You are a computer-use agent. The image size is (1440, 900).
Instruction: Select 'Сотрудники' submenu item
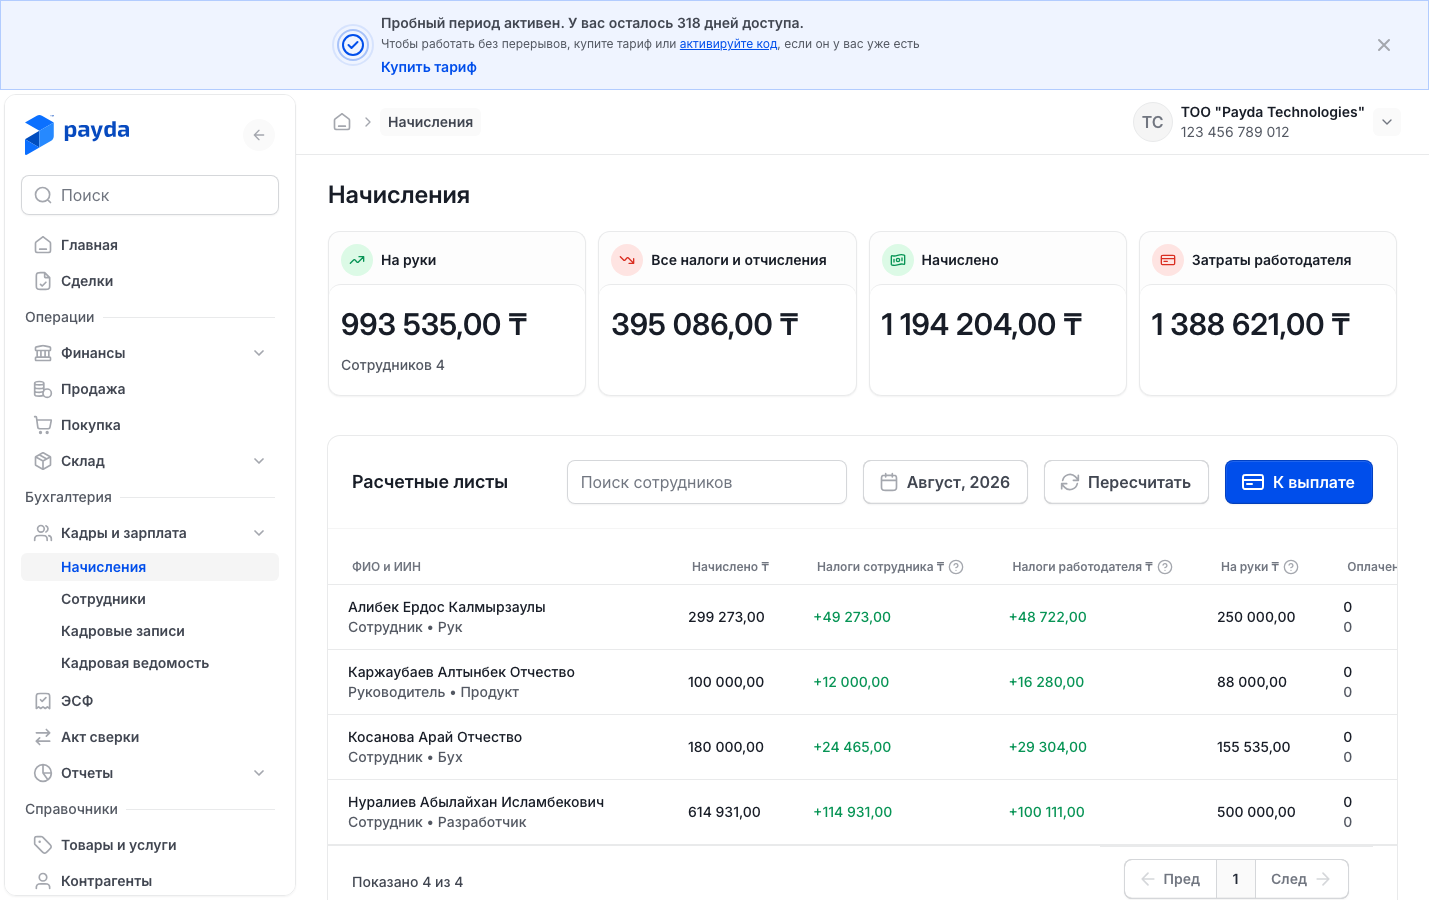pos(150,599)
